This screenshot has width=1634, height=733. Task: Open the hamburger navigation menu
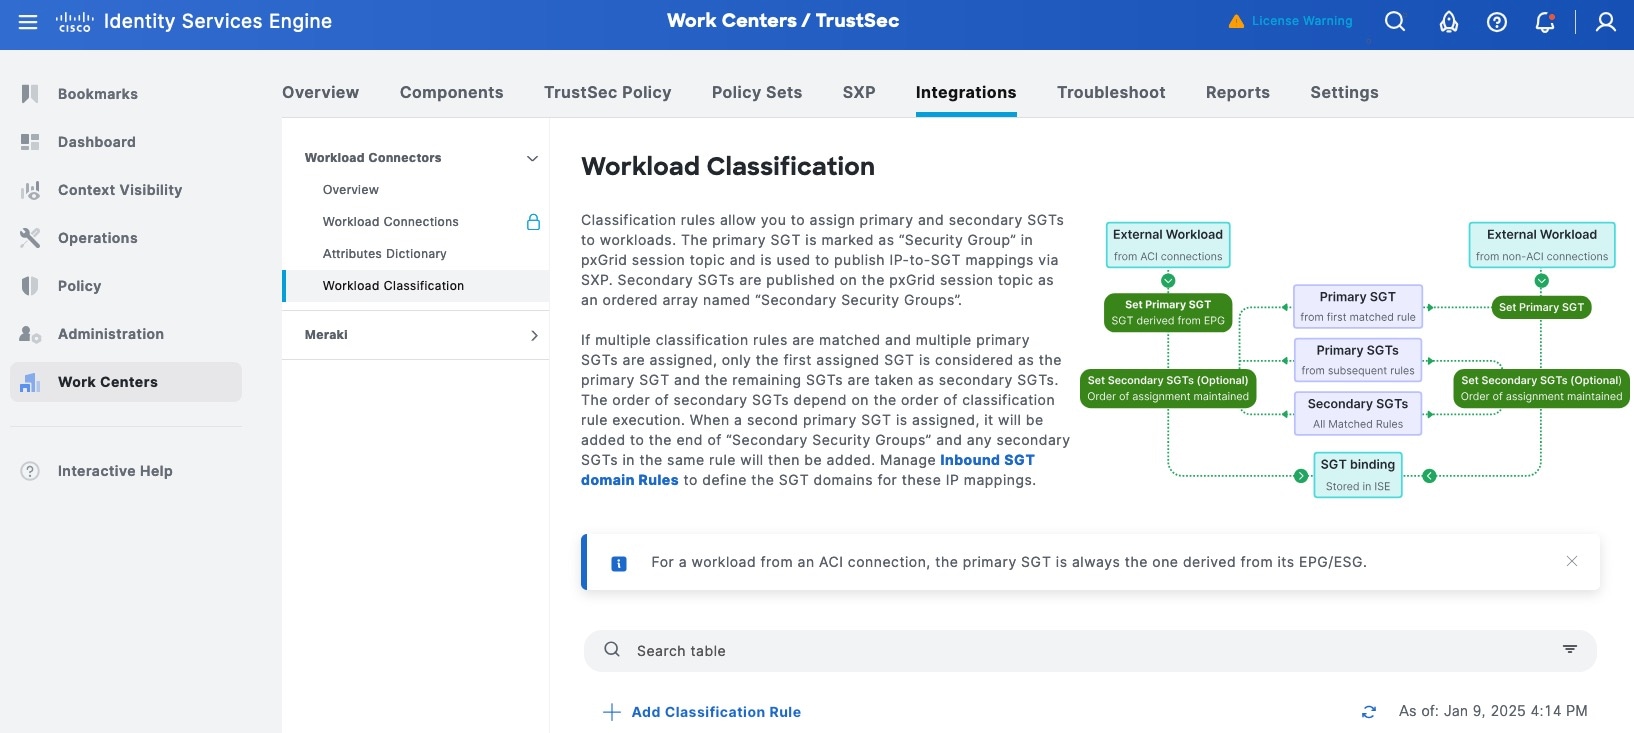click(28, 22)
